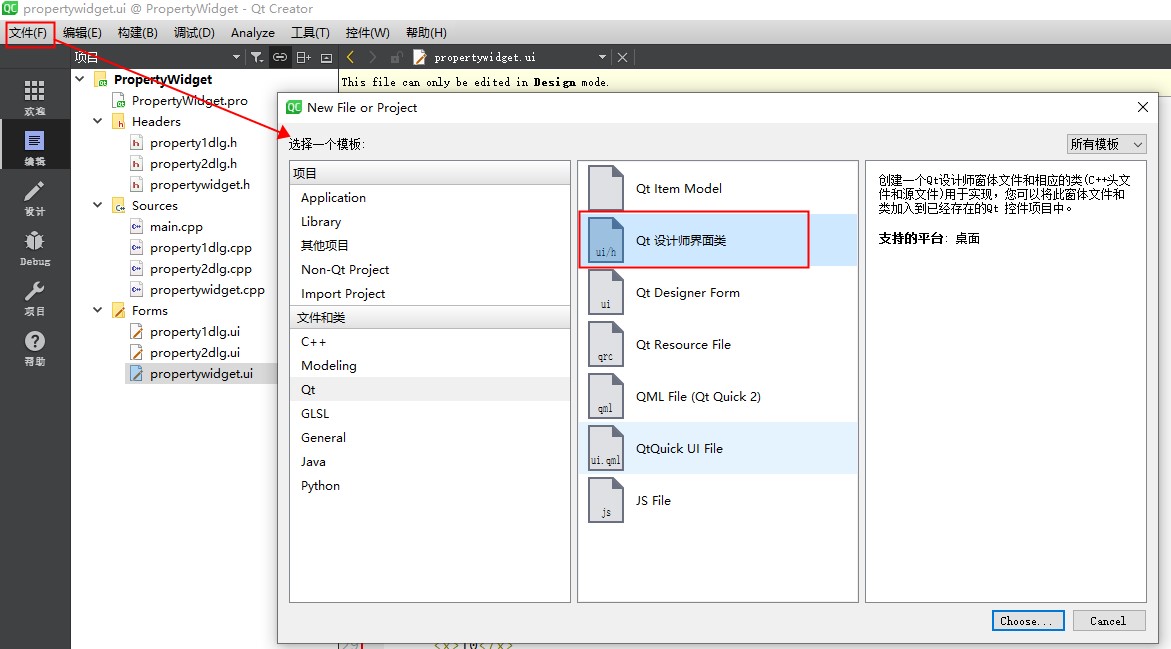Click the split panel icon
1171x649 pixels.
303,57
